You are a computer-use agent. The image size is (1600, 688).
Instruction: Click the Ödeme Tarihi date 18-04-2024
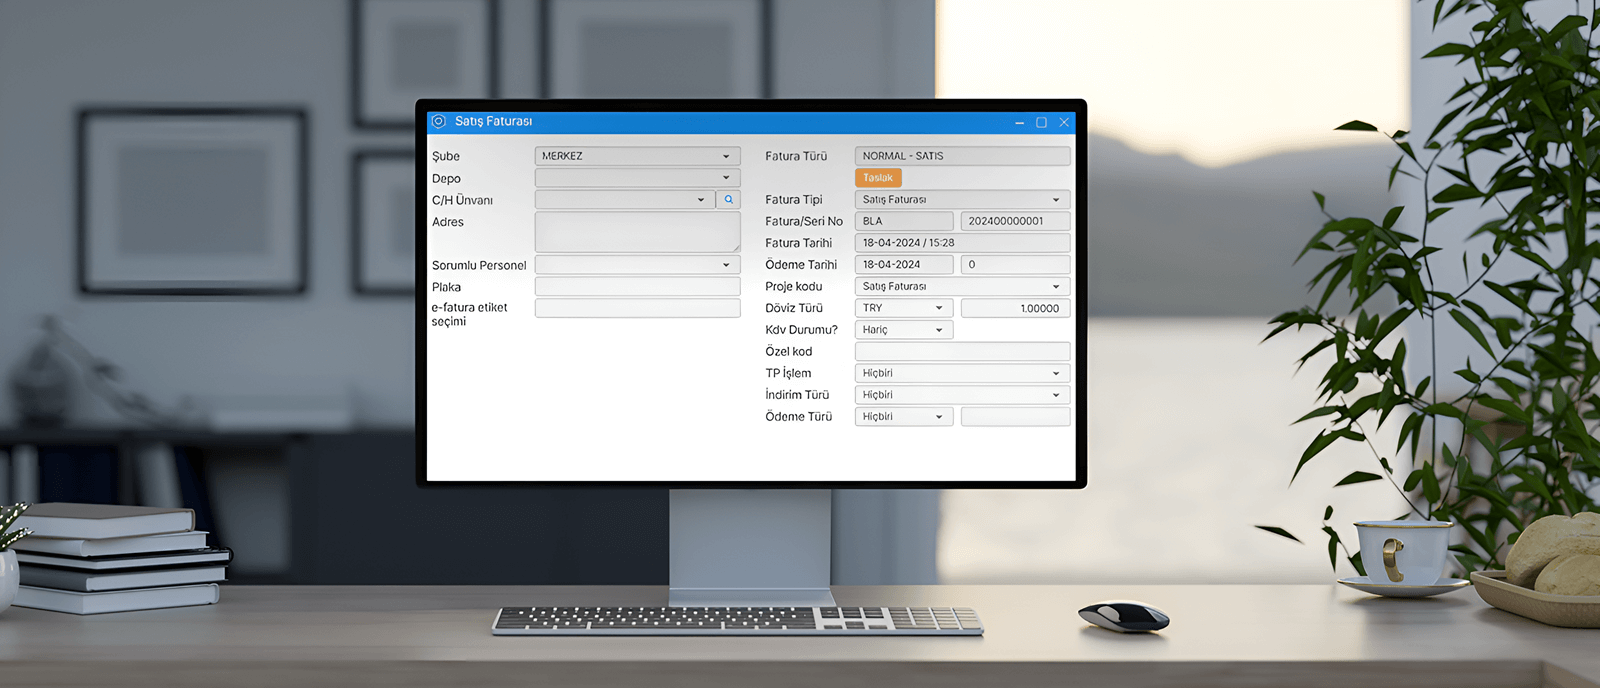[904, 265]
